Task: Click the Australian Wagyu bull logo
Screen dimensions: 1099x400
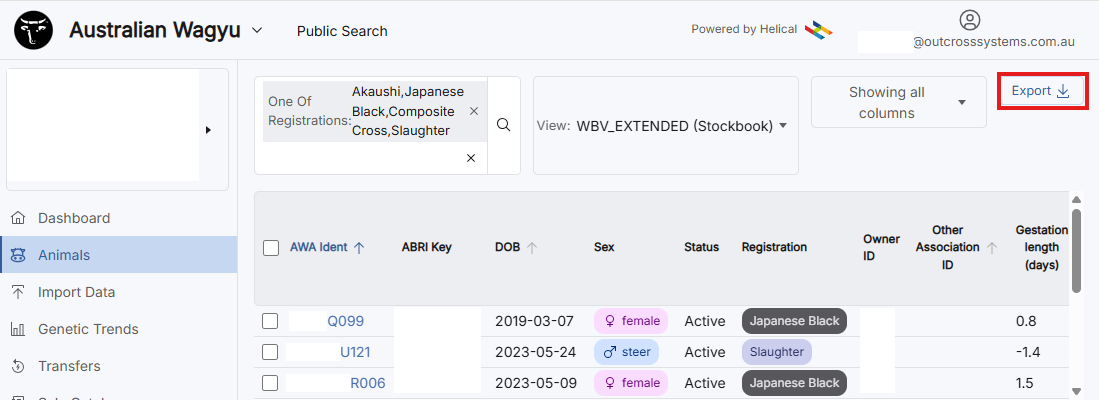Action: (x=33, y=30)
